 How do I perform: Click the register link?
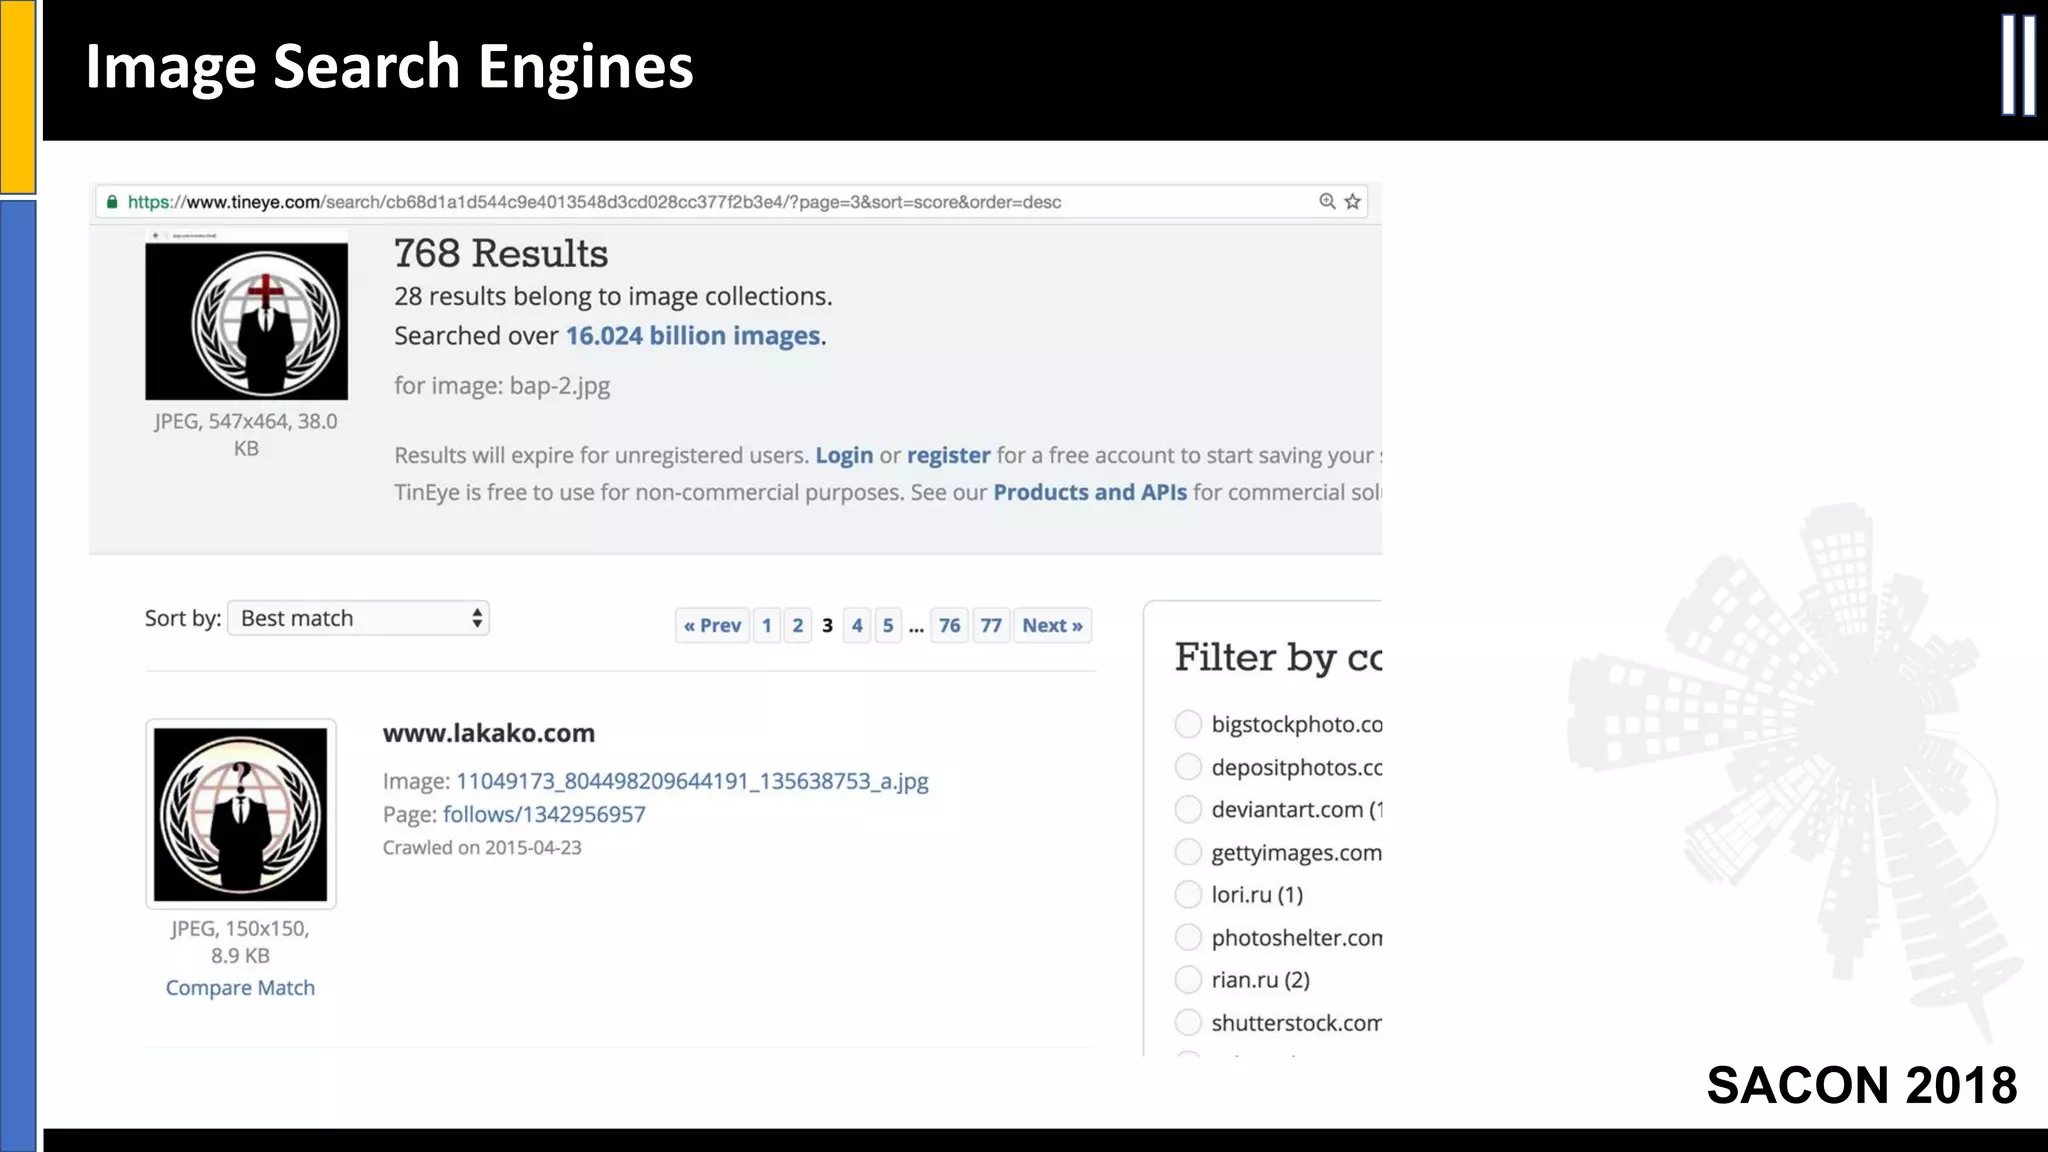pyautogui.click(x=948, y=456)
